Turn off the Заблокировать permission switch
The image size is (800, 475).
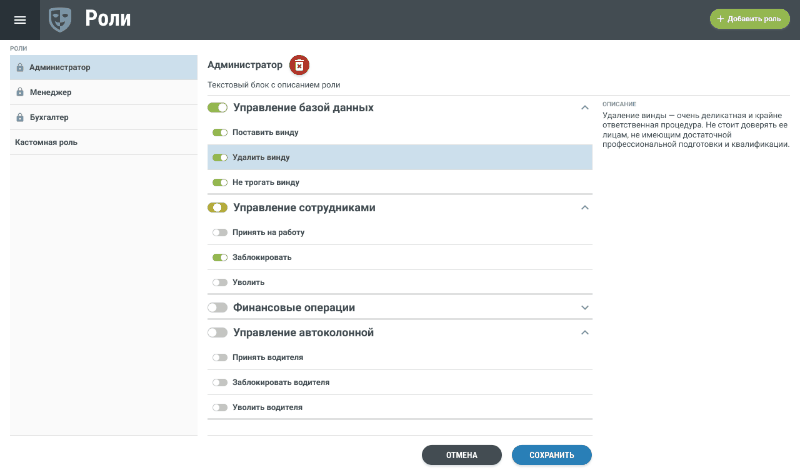220,257
